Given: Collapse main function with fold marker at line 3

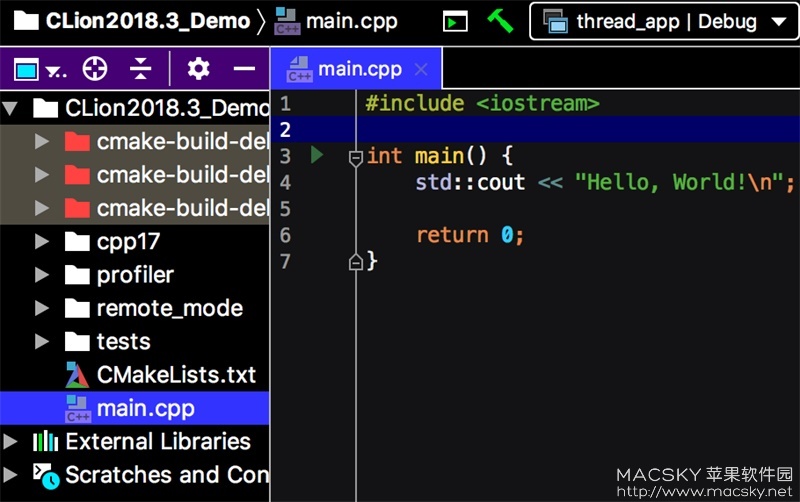Looking at the screenshot, I should (356, 158).
